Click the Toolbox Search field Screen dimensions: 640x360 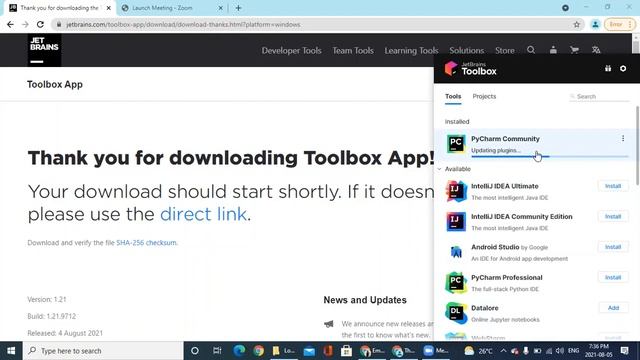click(599, 96)
